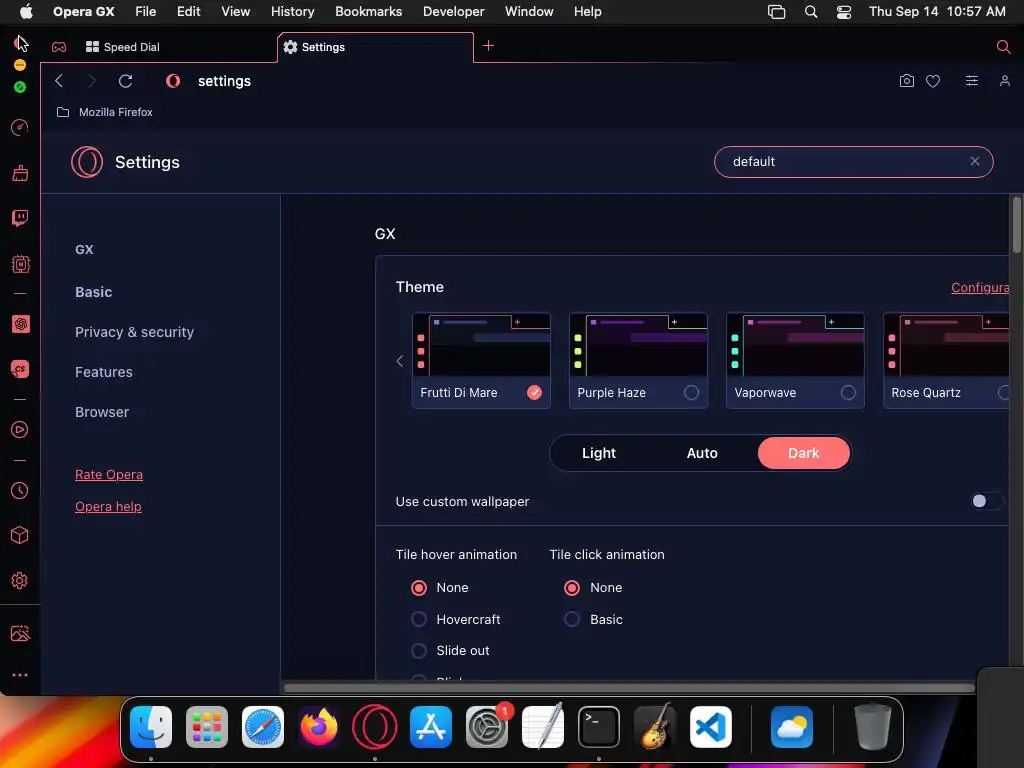Image resolution: width=1024 pixels, height=768 pixels.
Task: Open ChatGPT icon in sidebar
Action: coord(20,324)
